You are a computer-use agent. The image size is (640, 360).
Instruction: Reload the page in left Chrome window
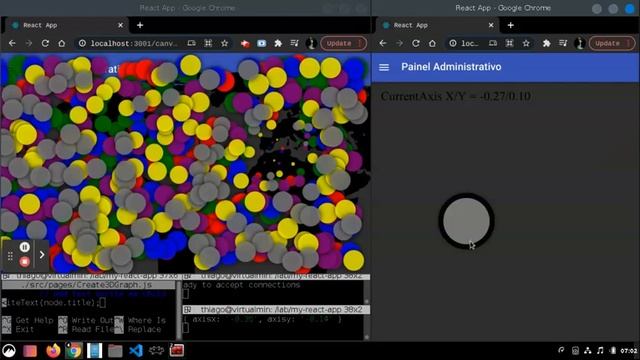pos(45,43)
